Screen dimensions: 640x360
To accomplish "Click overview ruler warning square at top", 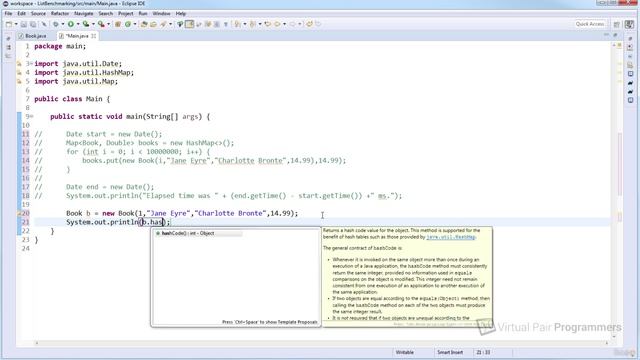I will [619, 44].
